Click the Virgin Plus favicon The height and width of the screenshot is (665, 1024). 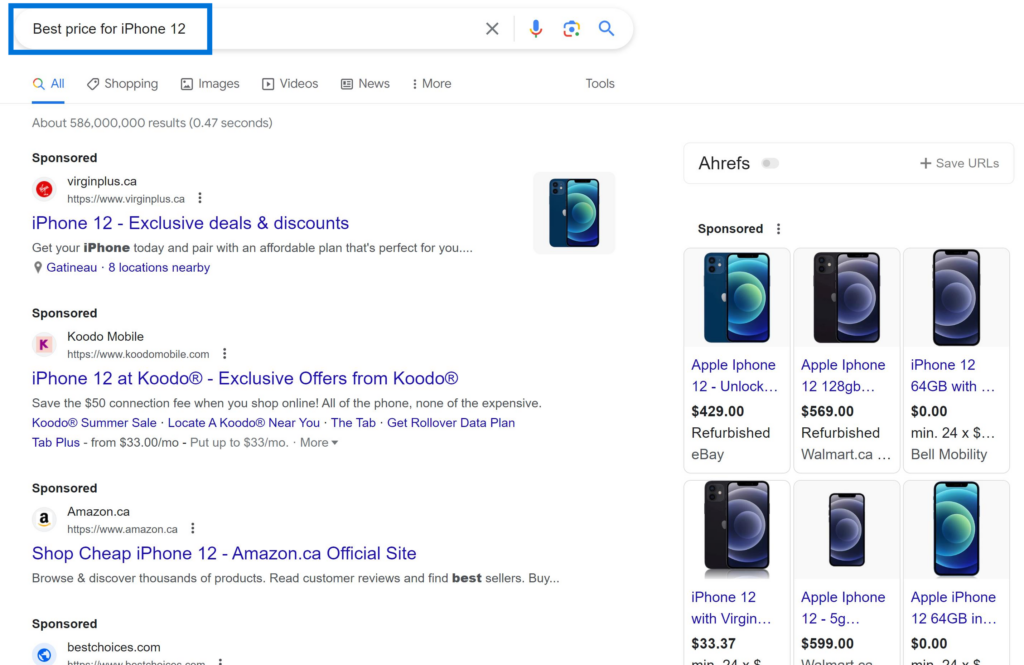(x=43, y=189)
